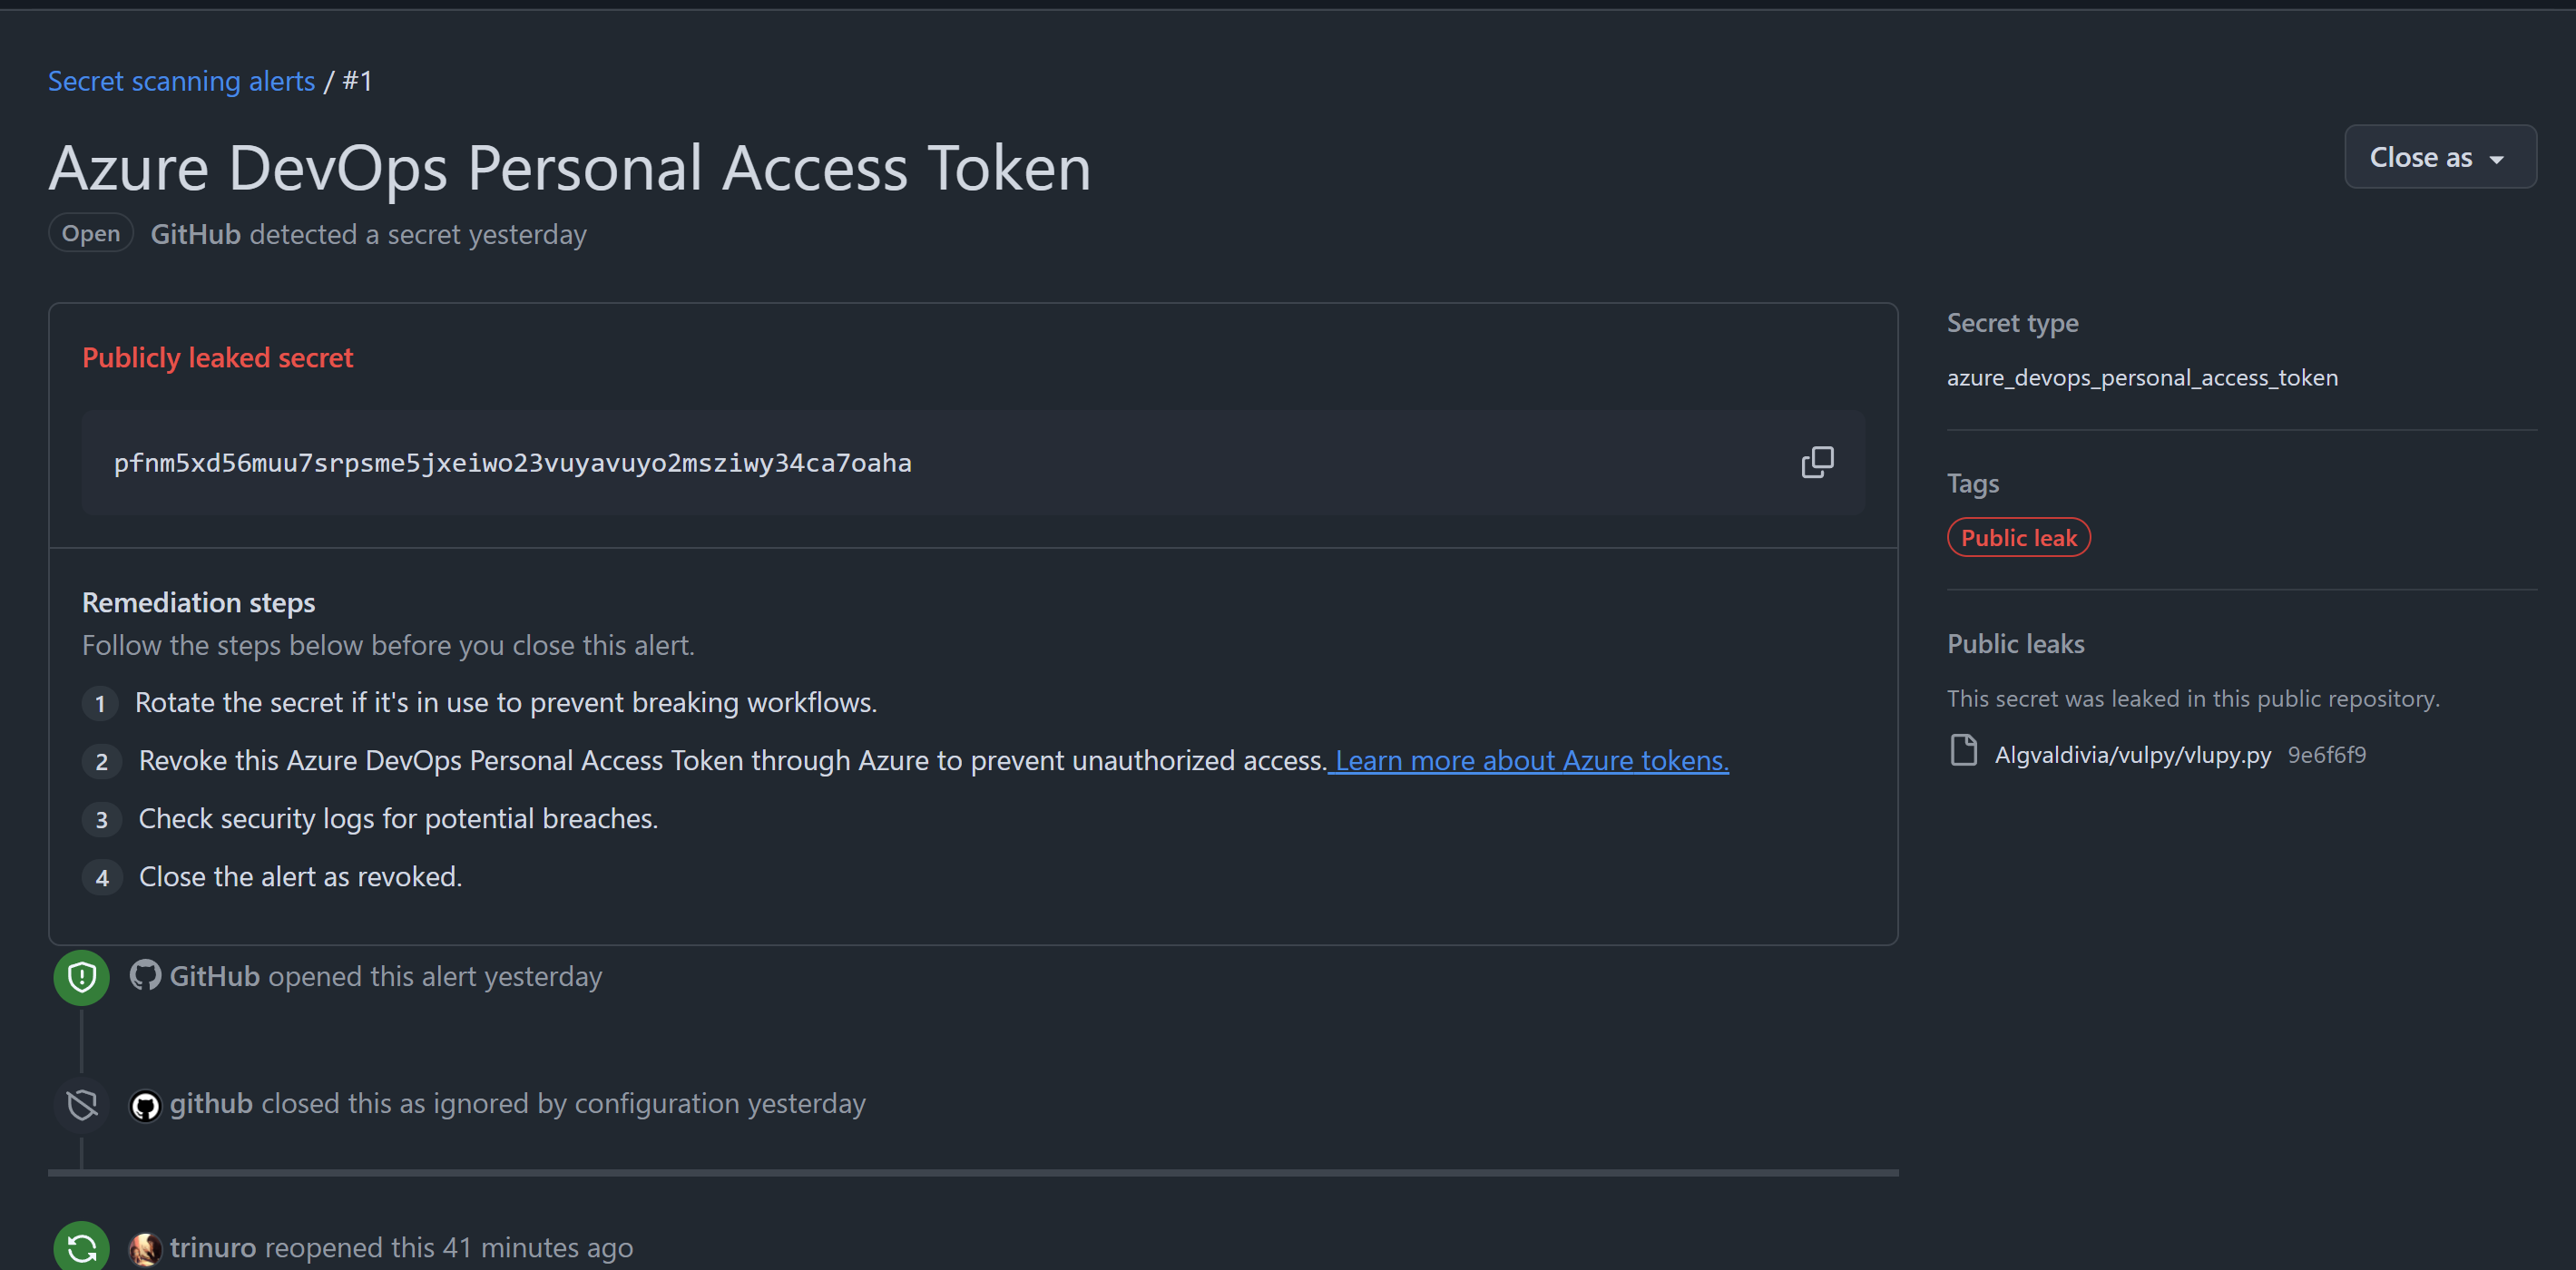This screenshot has height=1270, width=2576.
Task: Click the 'azure_devops_personal_access_token' secret type value
Action: point(2142,378)
